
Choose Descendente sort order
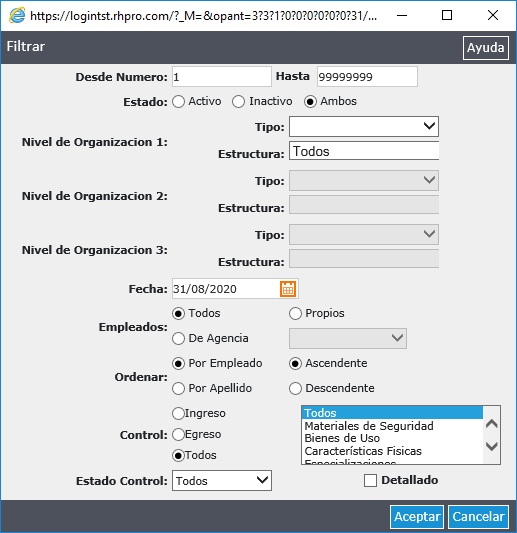click(x=295, y=389)
